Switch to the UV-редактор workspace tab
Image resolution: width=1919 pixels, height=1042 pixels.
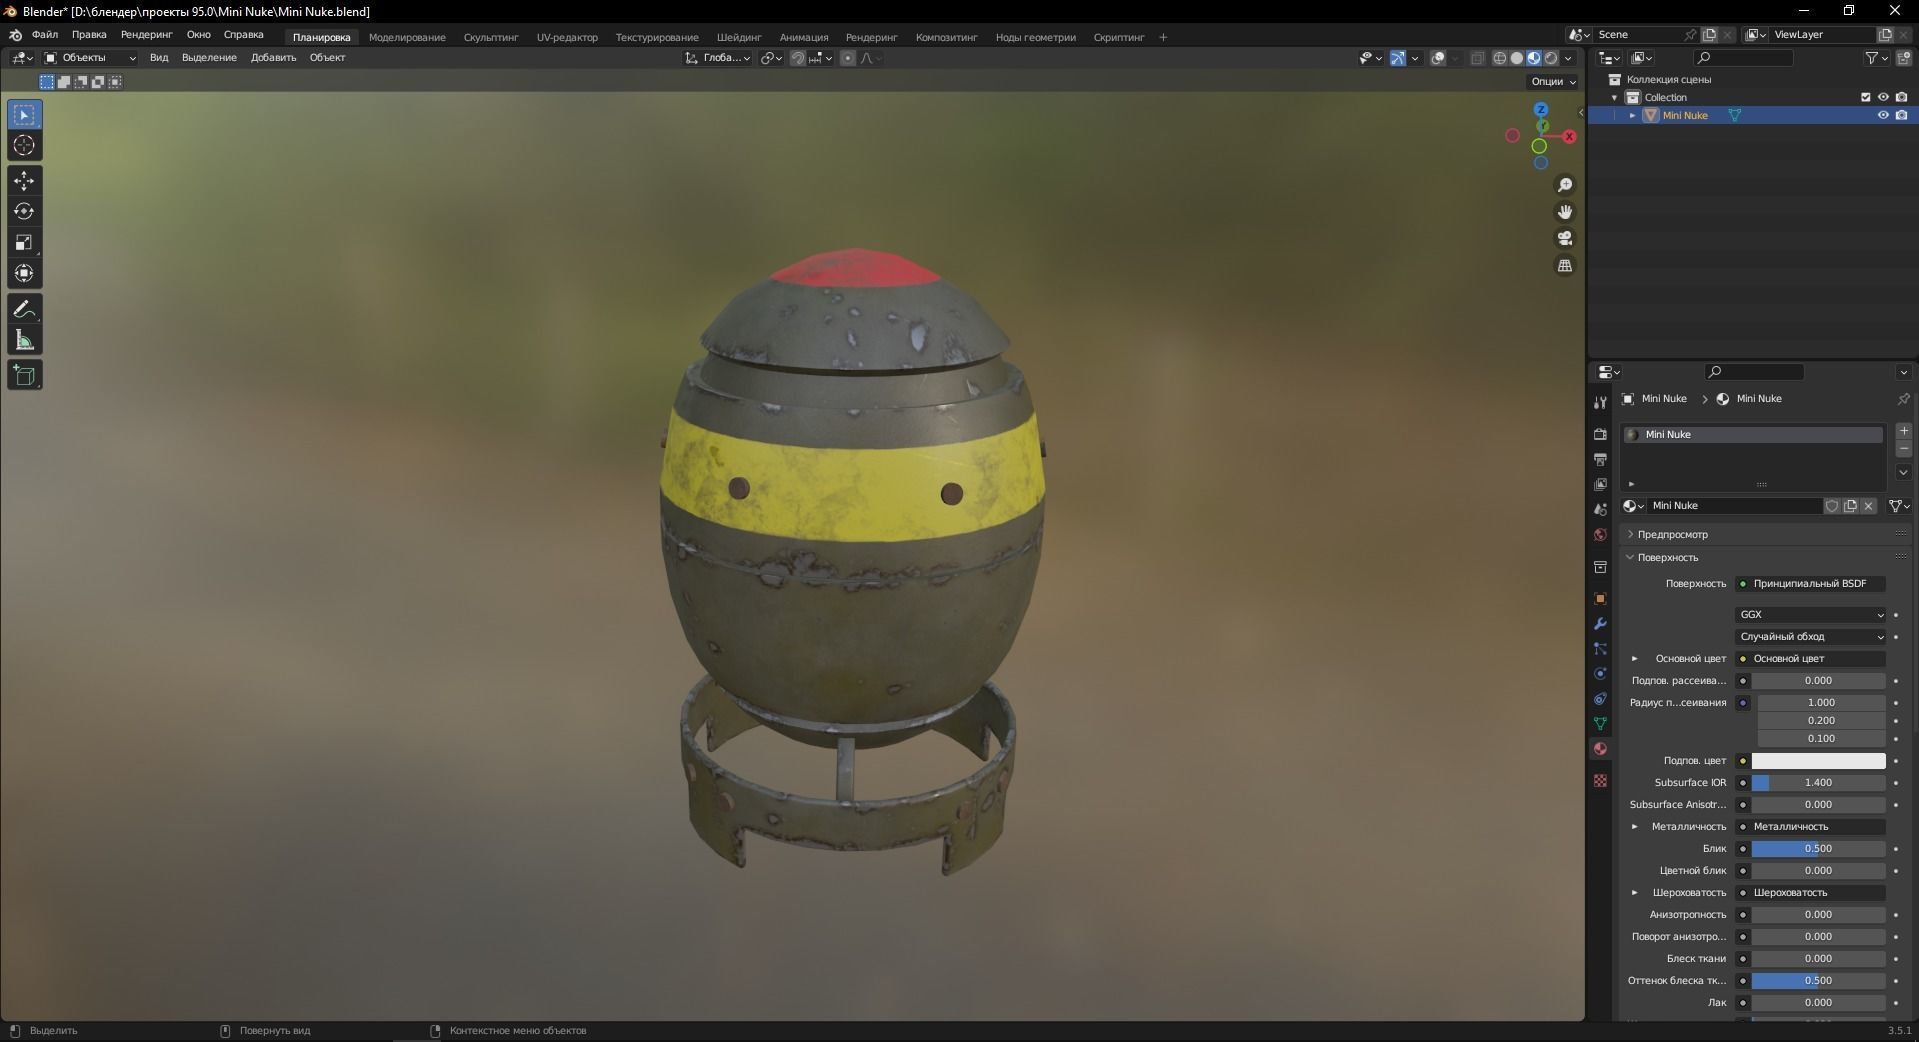567,38
